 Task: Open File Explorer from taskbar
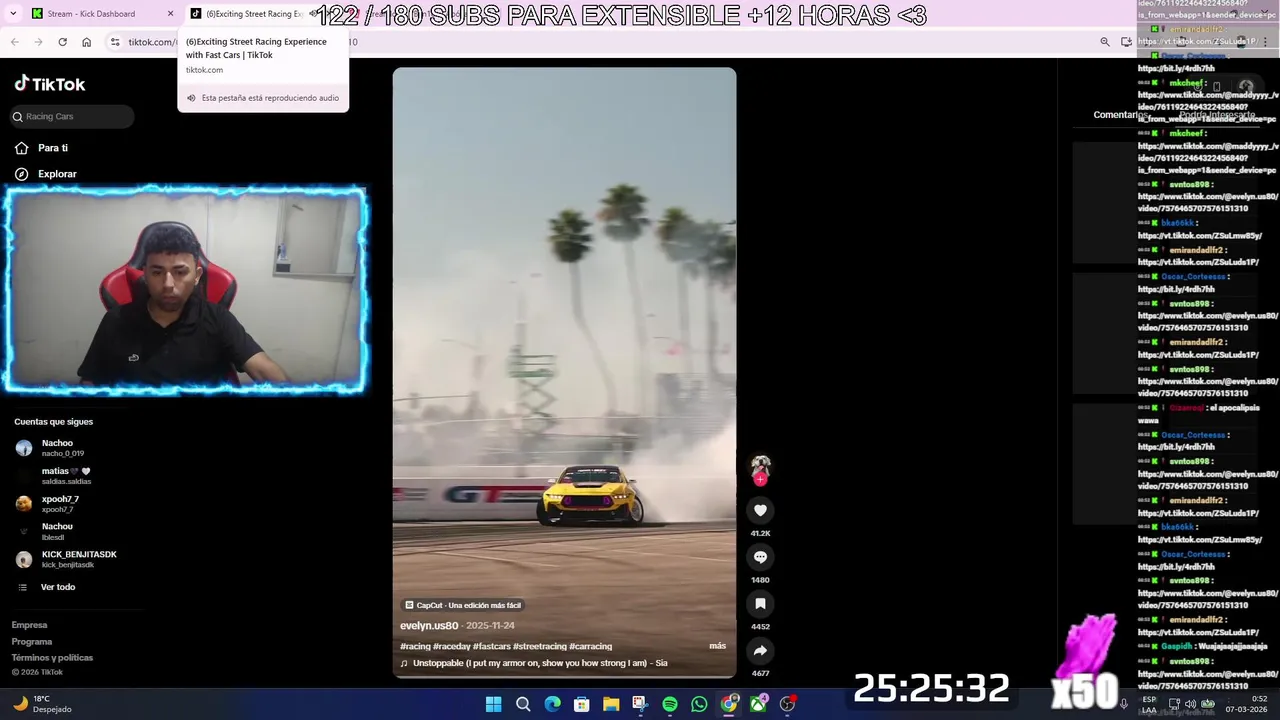coord(611,704)
